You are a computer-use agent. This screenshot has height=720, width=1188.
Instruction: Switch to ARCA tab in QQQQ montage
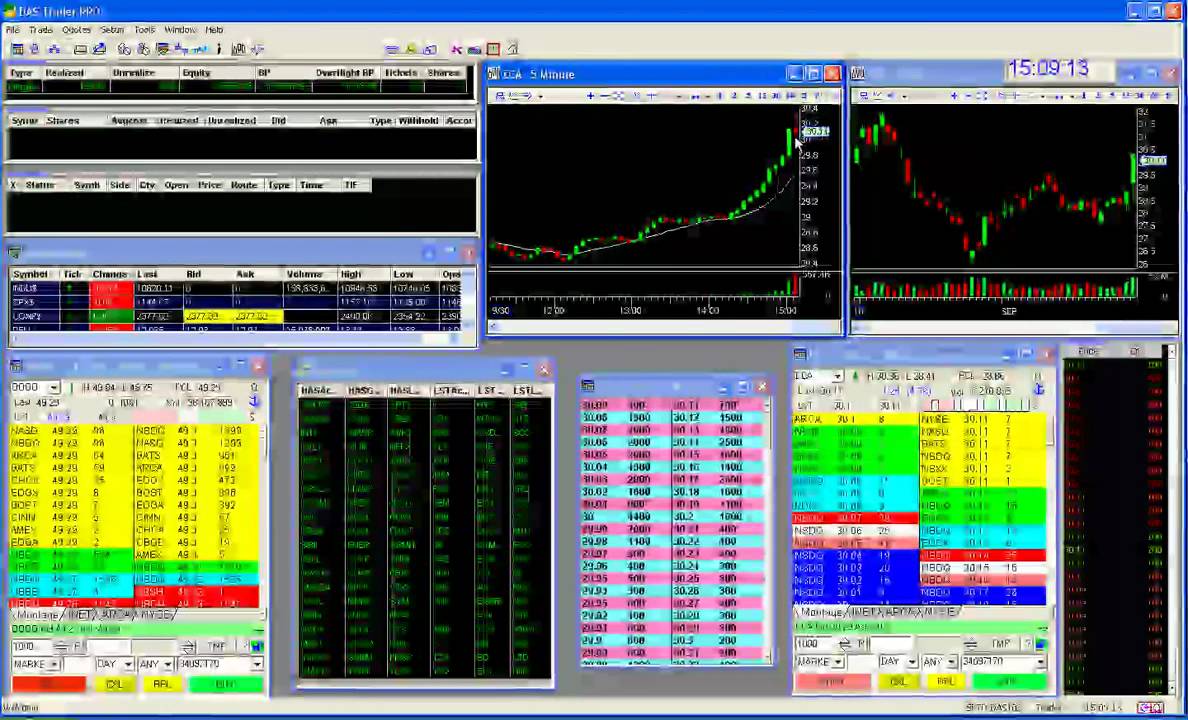(x=114, y=615)
